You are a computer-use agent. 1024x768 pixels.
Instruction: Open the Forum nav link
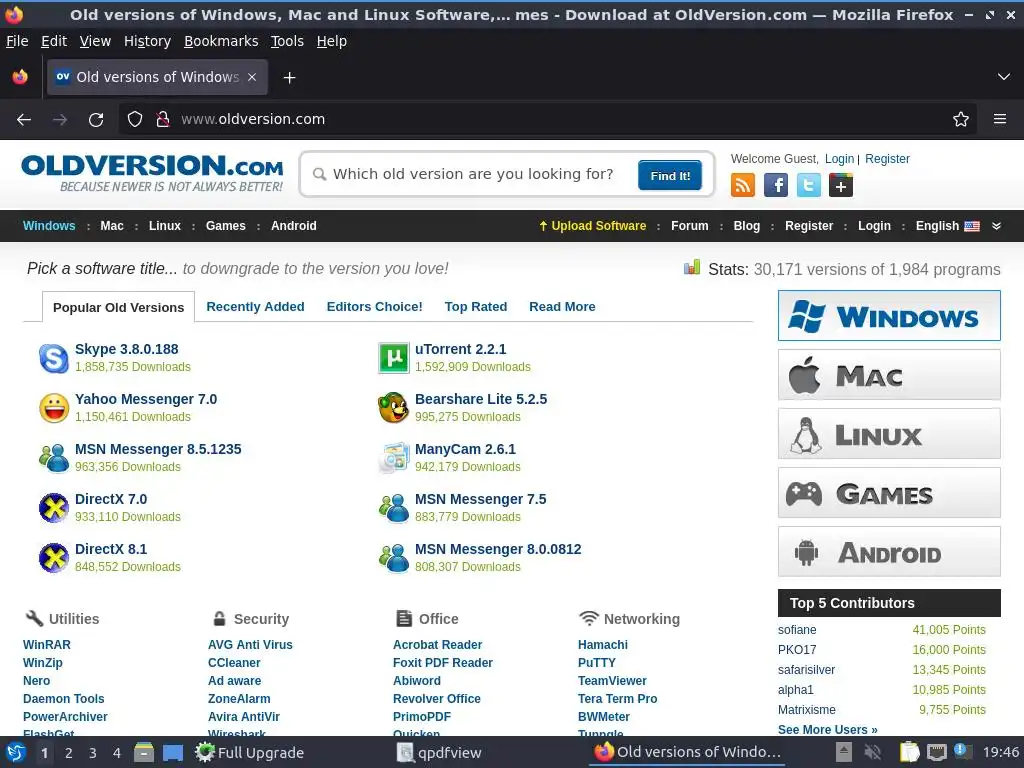[690, 226]
